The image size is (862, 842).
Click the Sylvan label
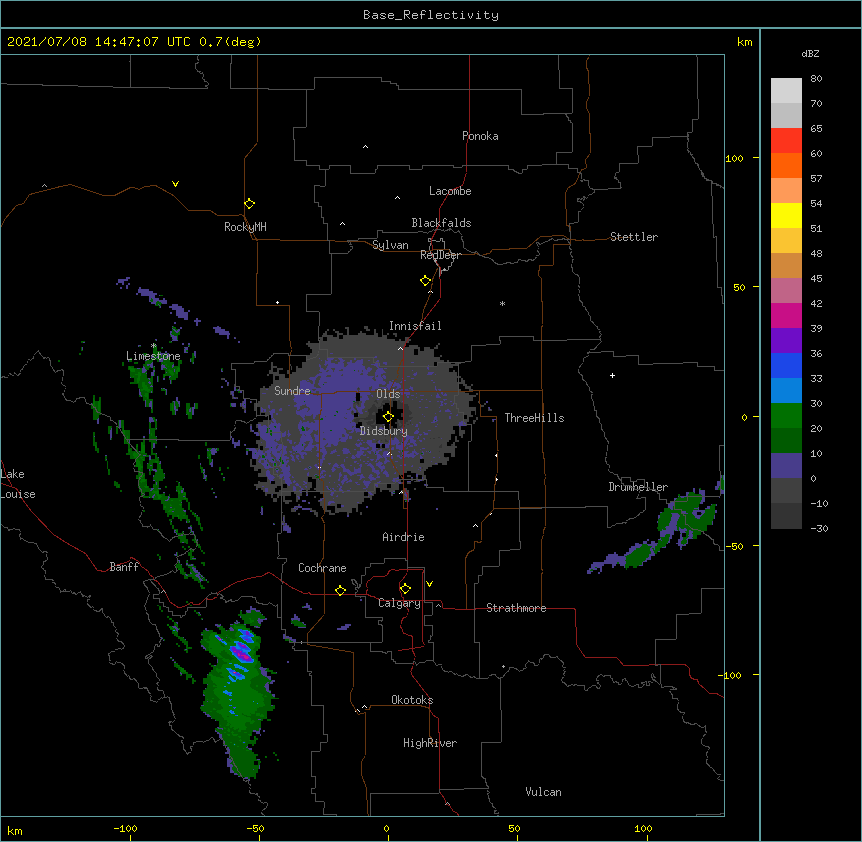(x=390, y=245)
